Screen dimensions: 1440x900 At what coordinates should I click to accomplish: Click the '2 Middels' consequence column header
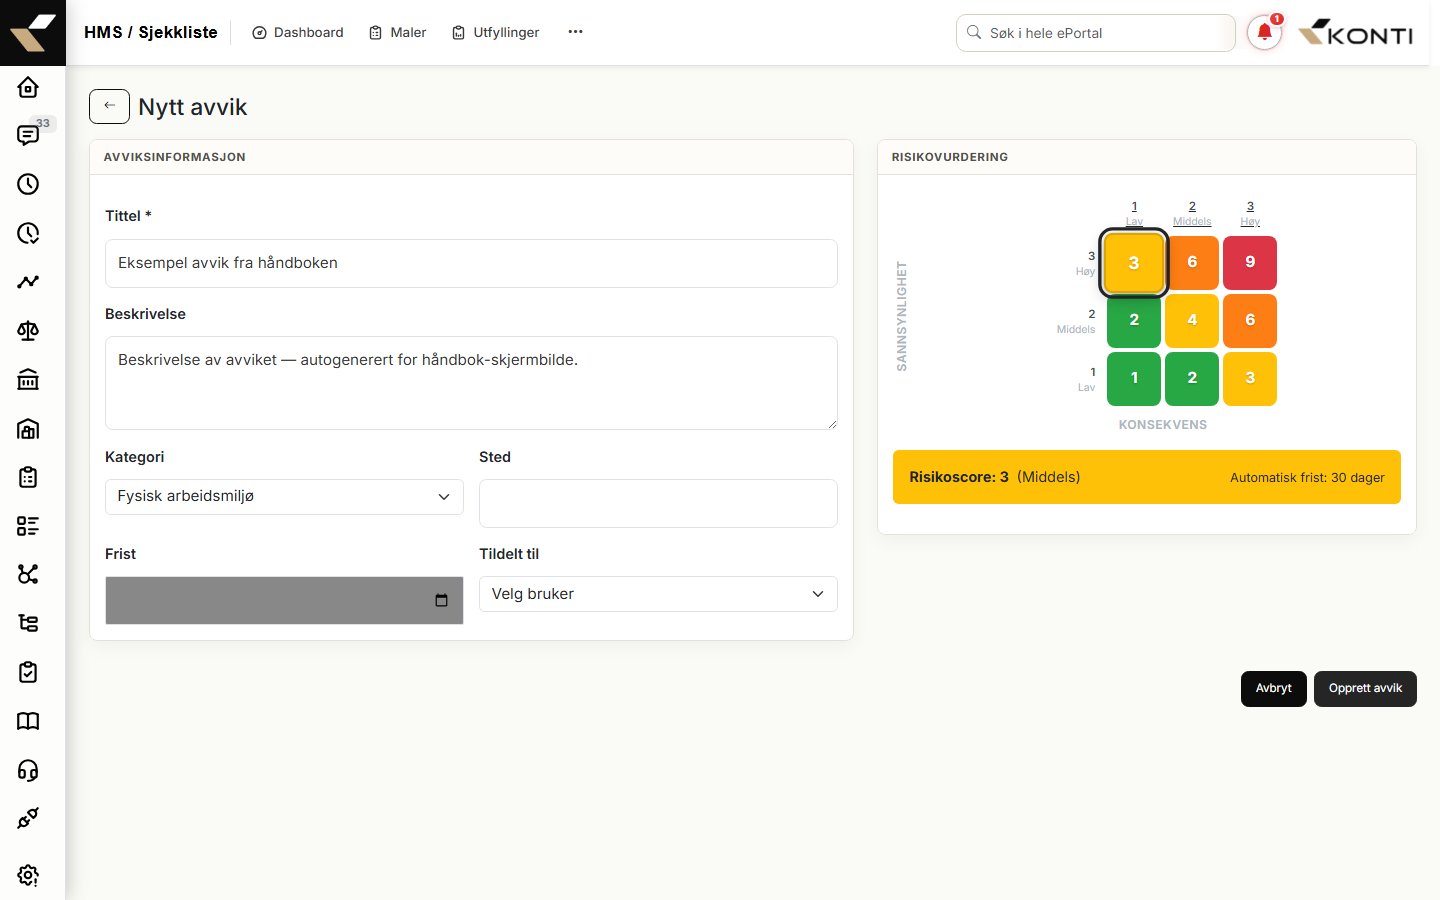tap(1192, 214)
